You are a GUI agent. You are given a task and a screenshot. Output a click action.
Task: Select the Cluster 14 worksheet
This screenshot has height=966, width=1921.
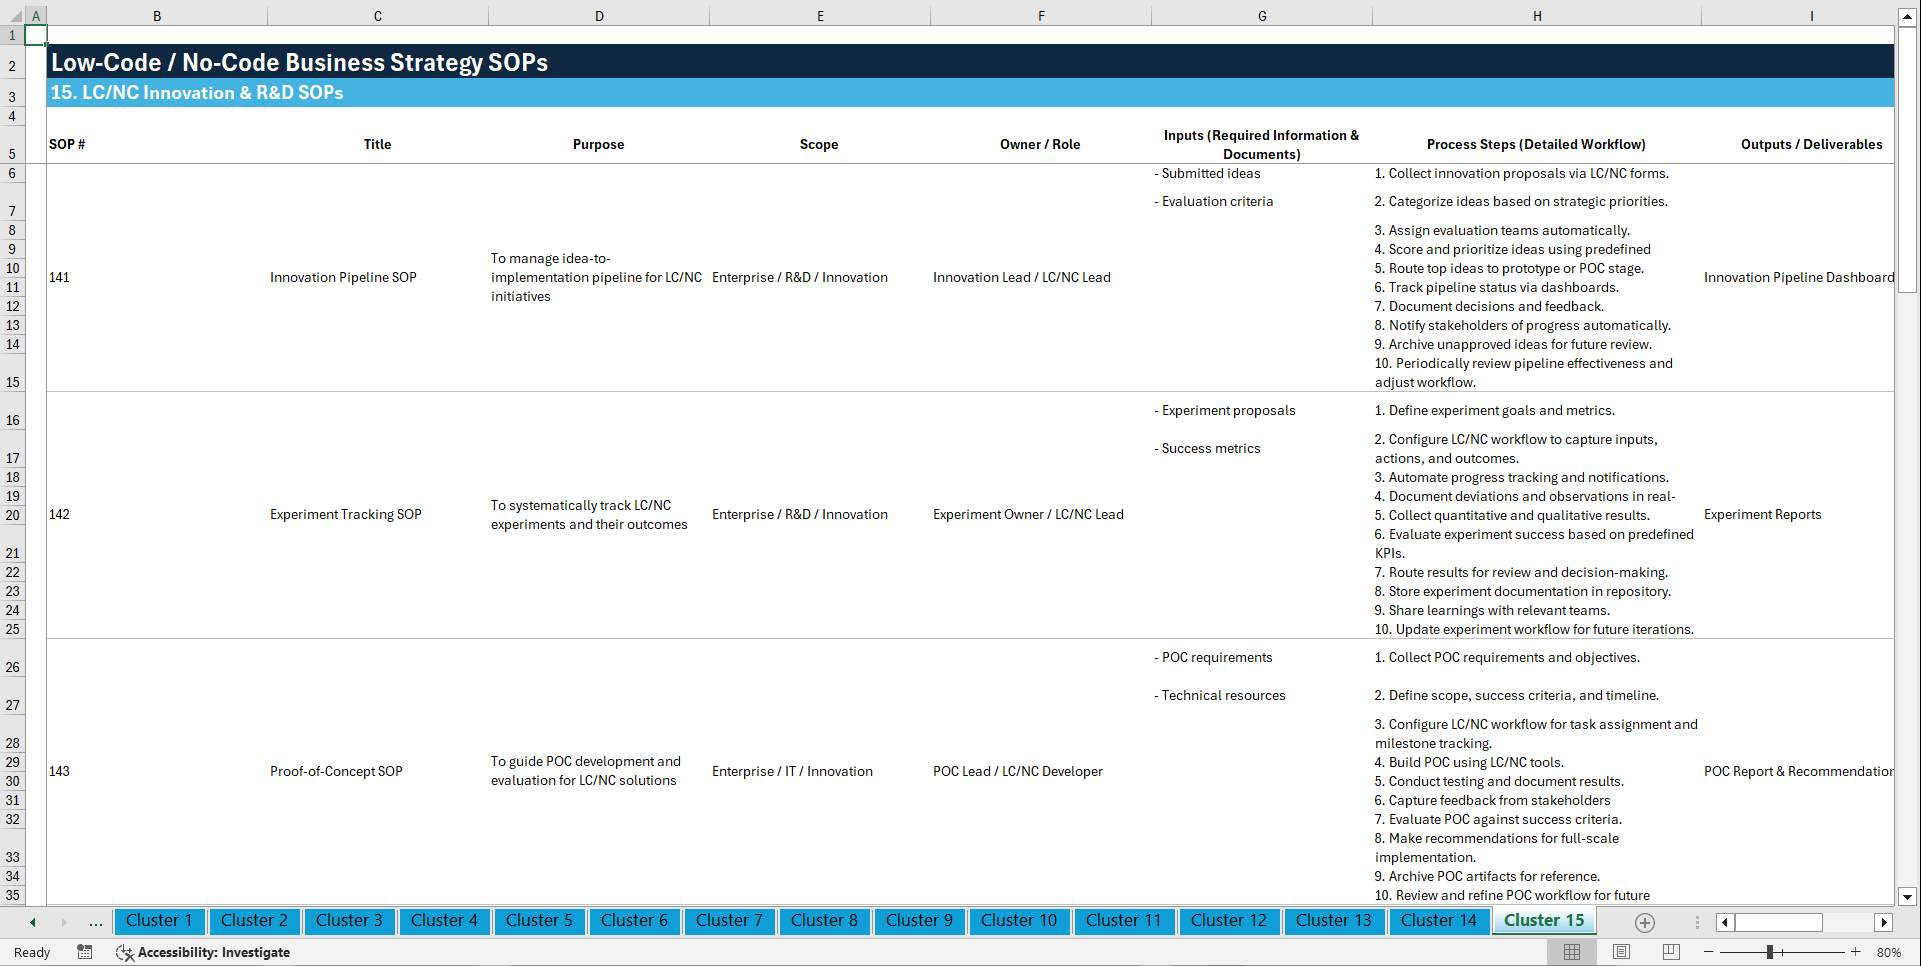1439,921
